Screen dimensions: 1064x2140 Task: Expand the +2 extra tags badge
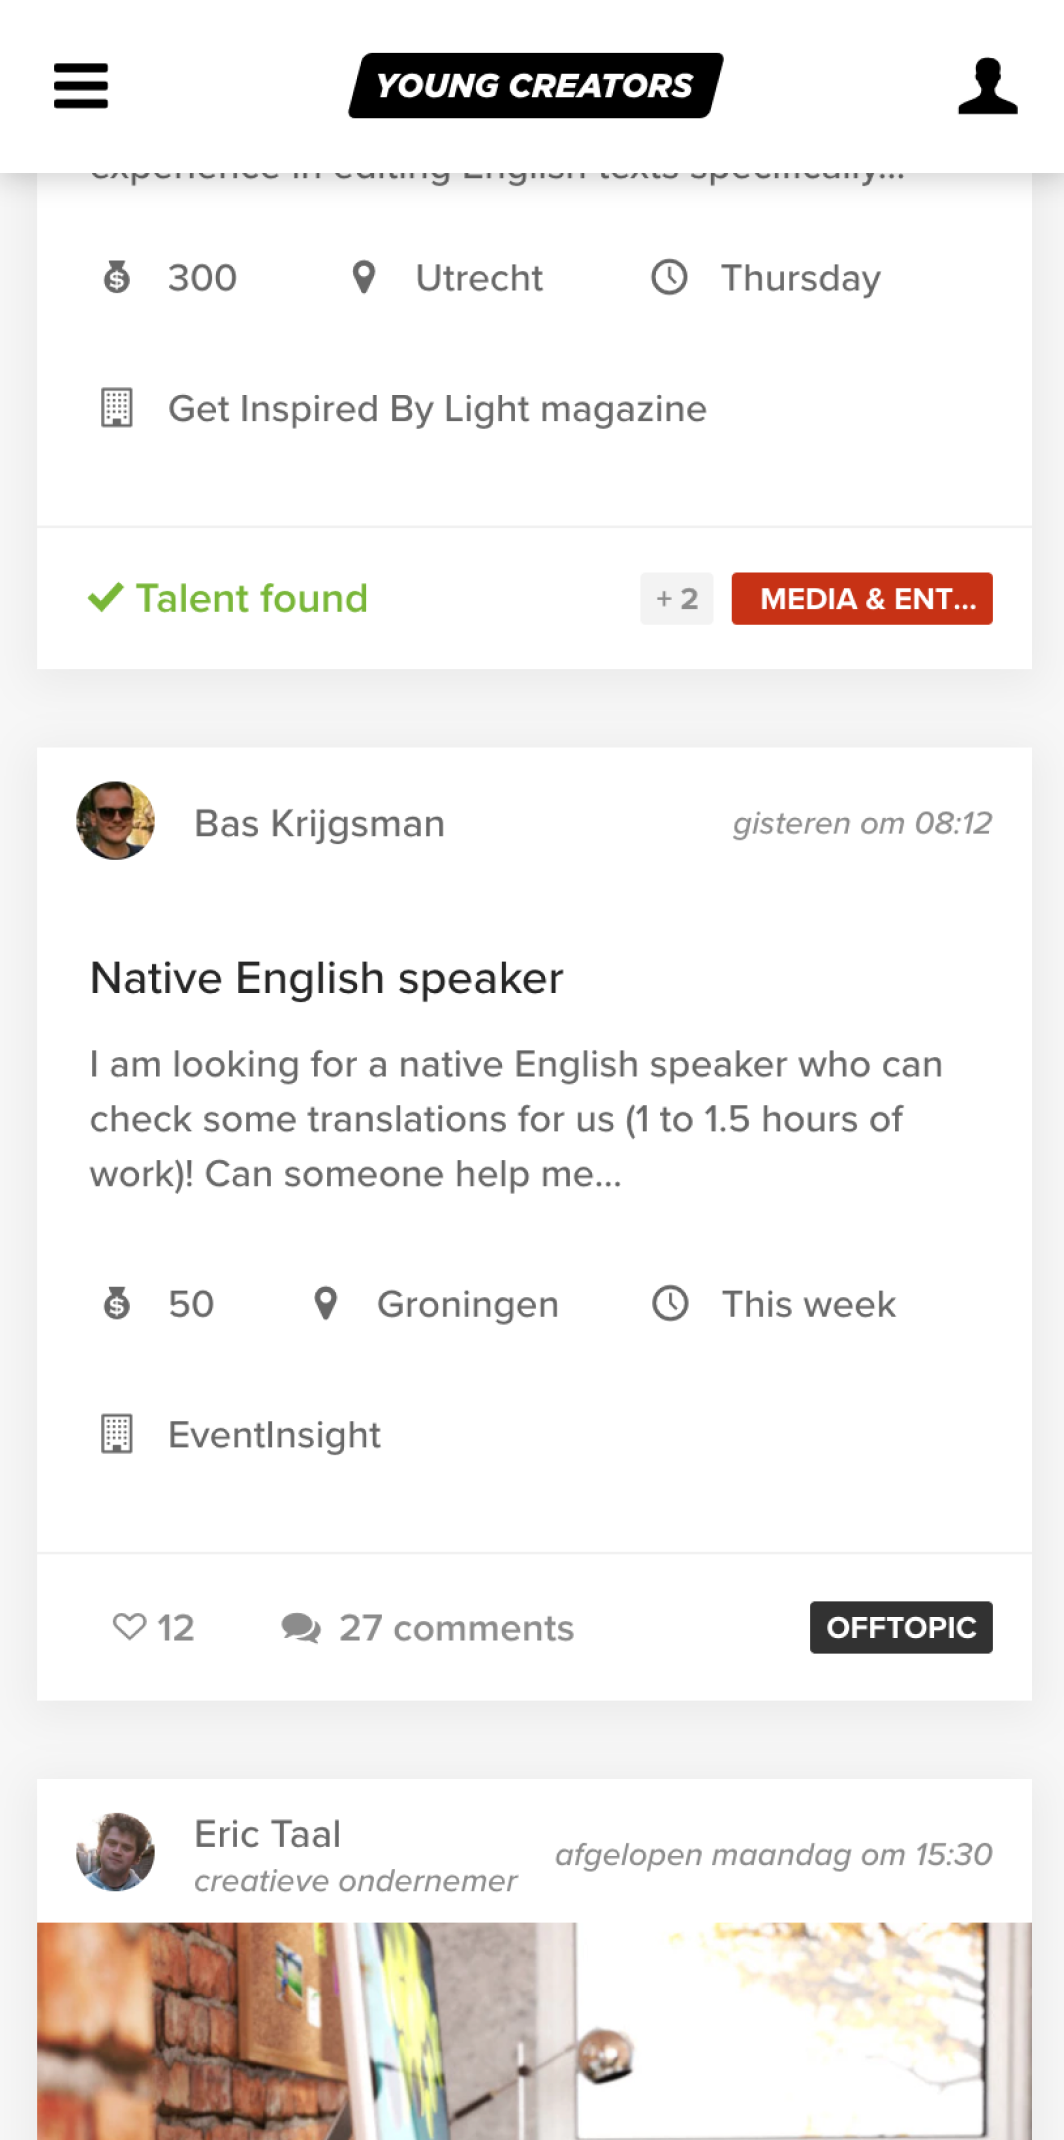tap(677, 598)
